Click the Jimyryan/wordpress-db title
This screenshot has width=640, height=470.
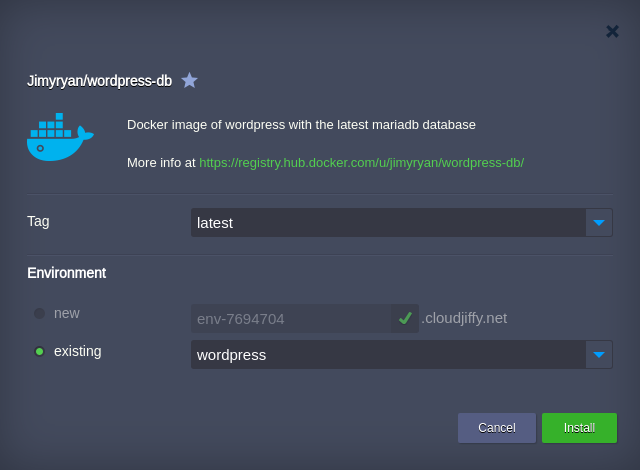tap(100, 81)
